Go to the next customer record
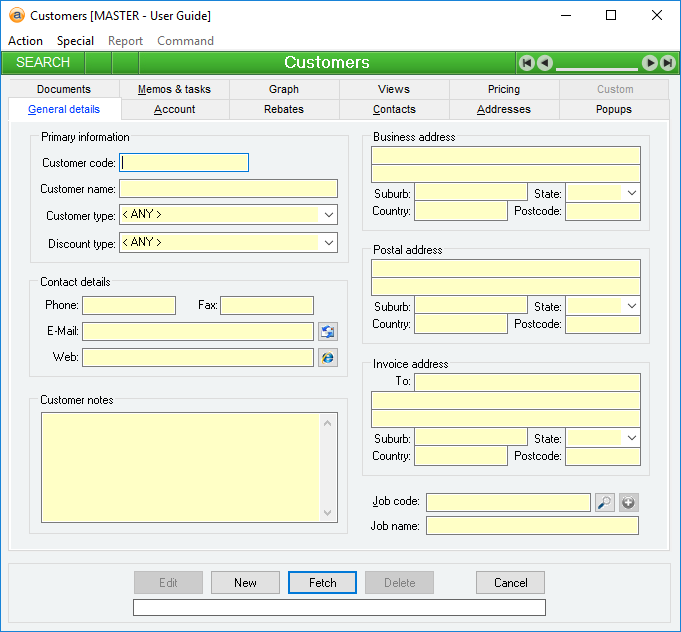The height and width of the screenshot is (632, 681). pos(649,63)
